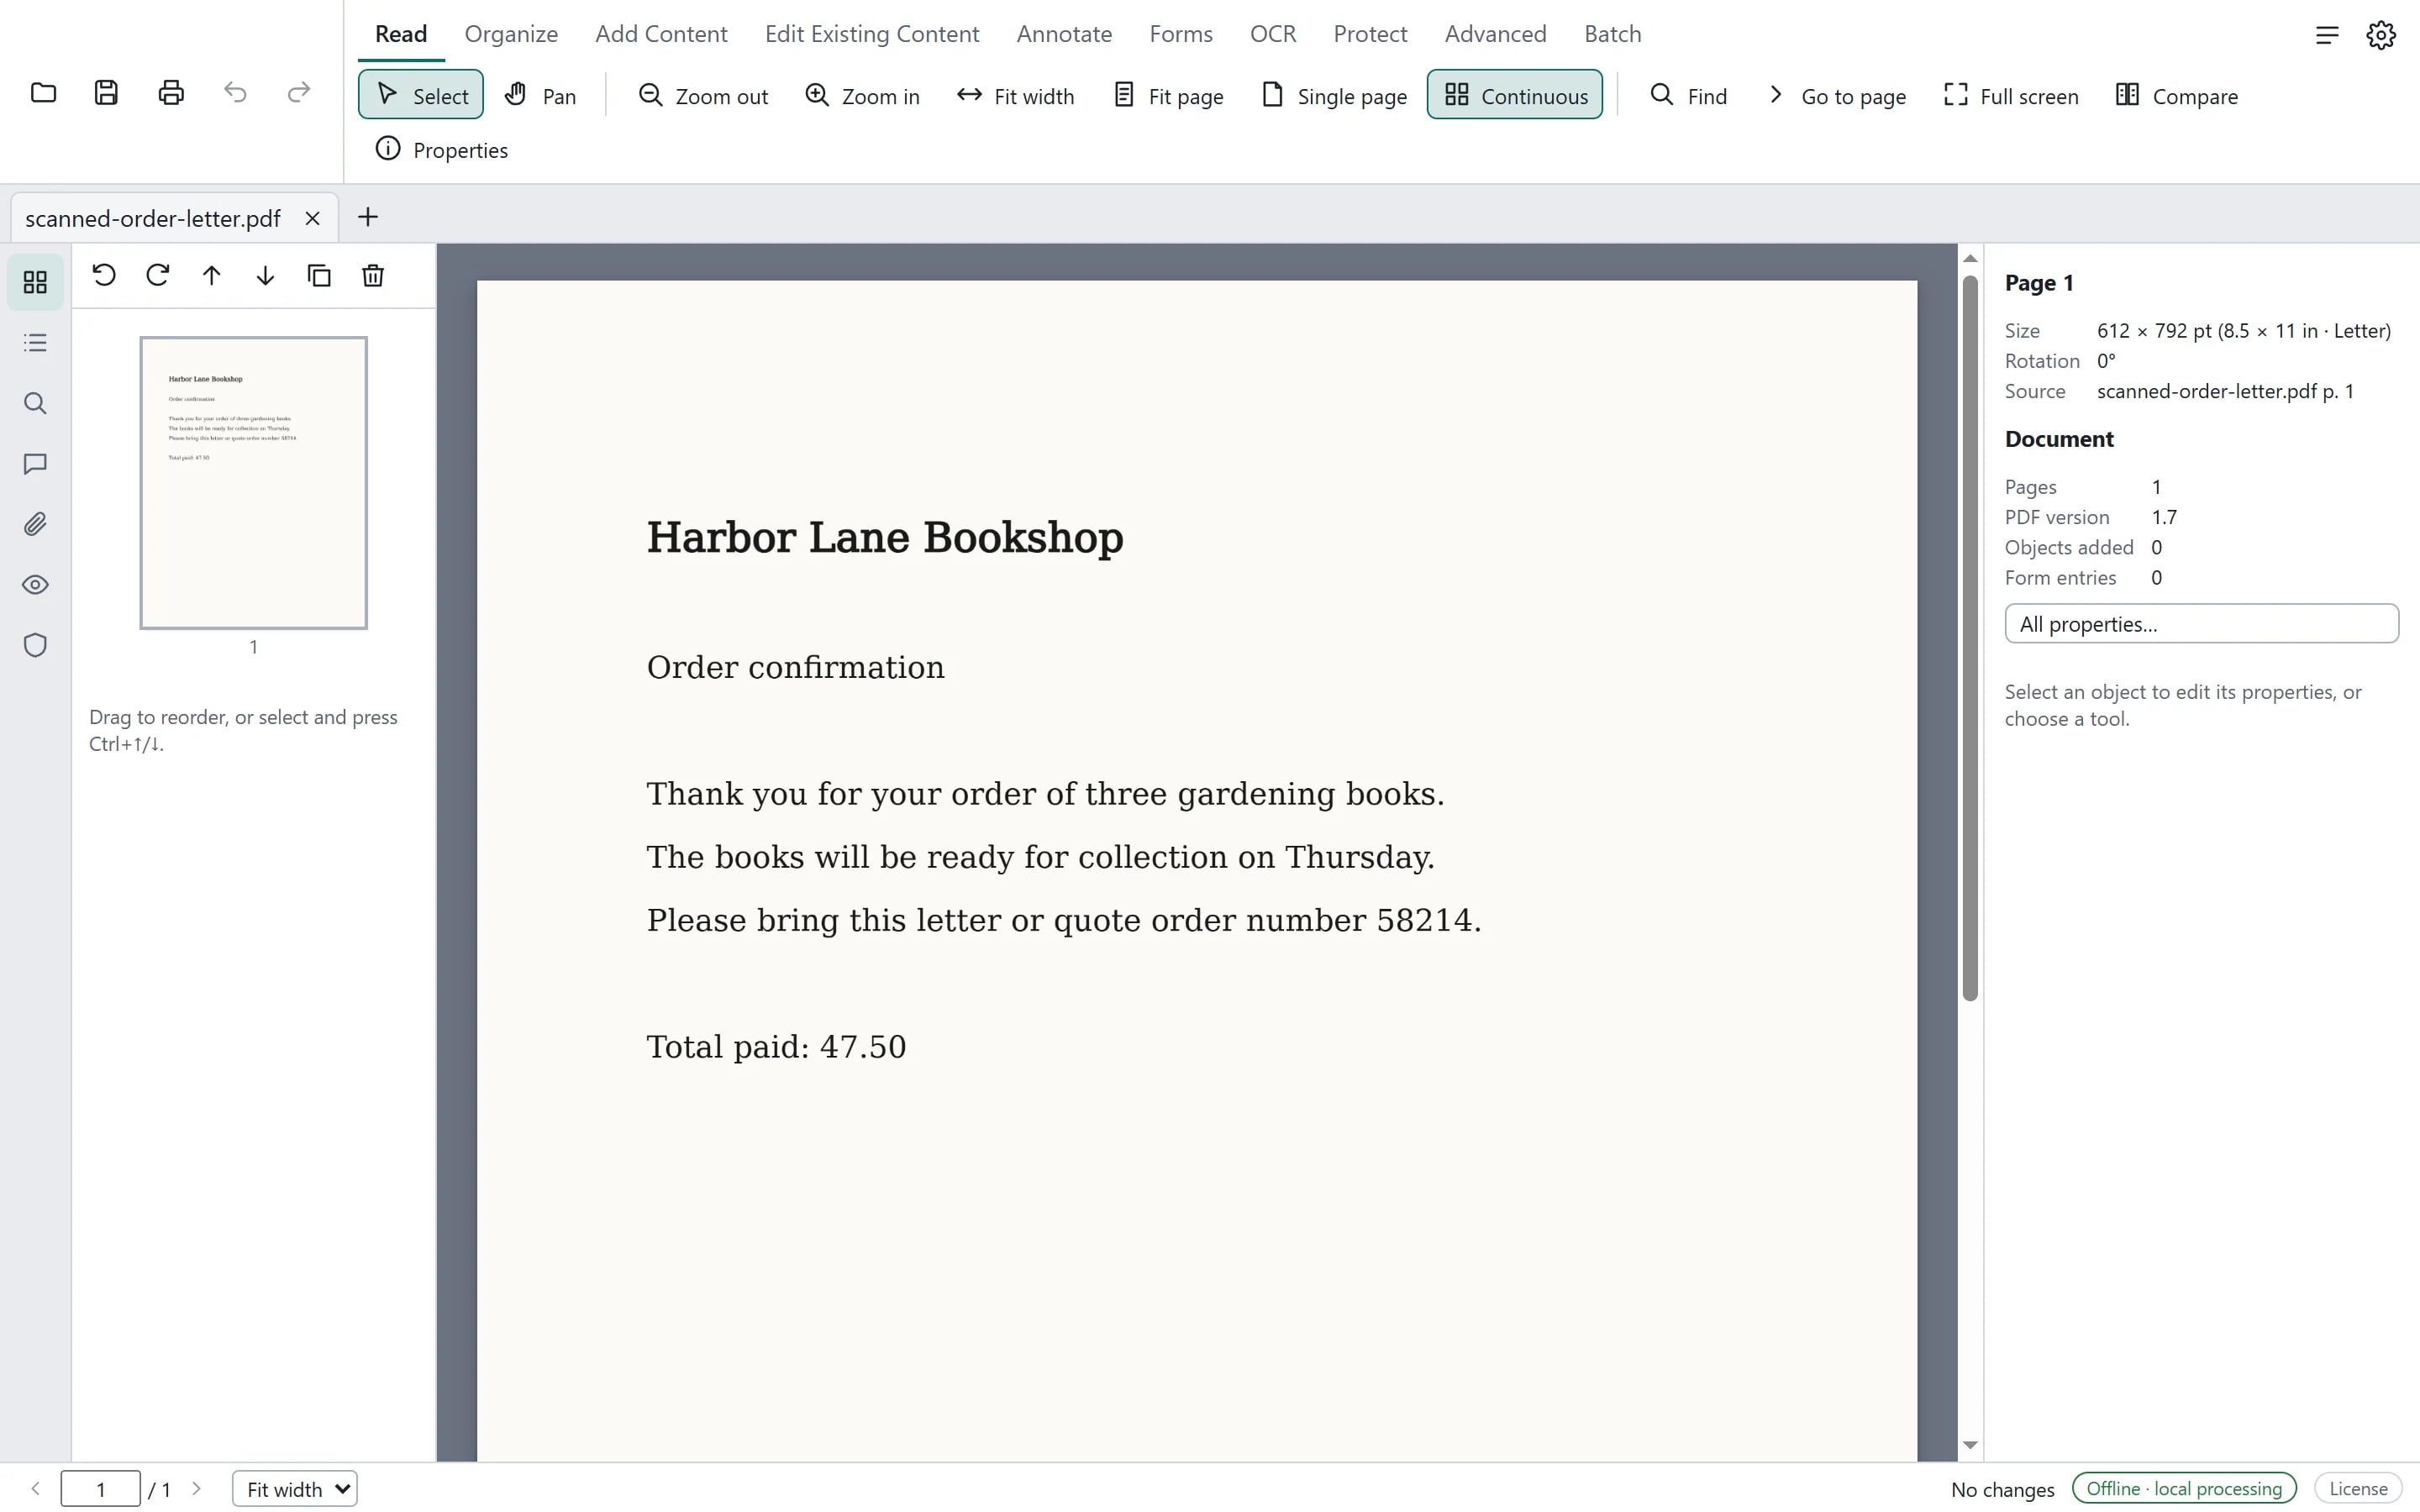Screen dimensions: 2420x1512
Task: Switch to Single page mode
Action: tap(1334, 95)
